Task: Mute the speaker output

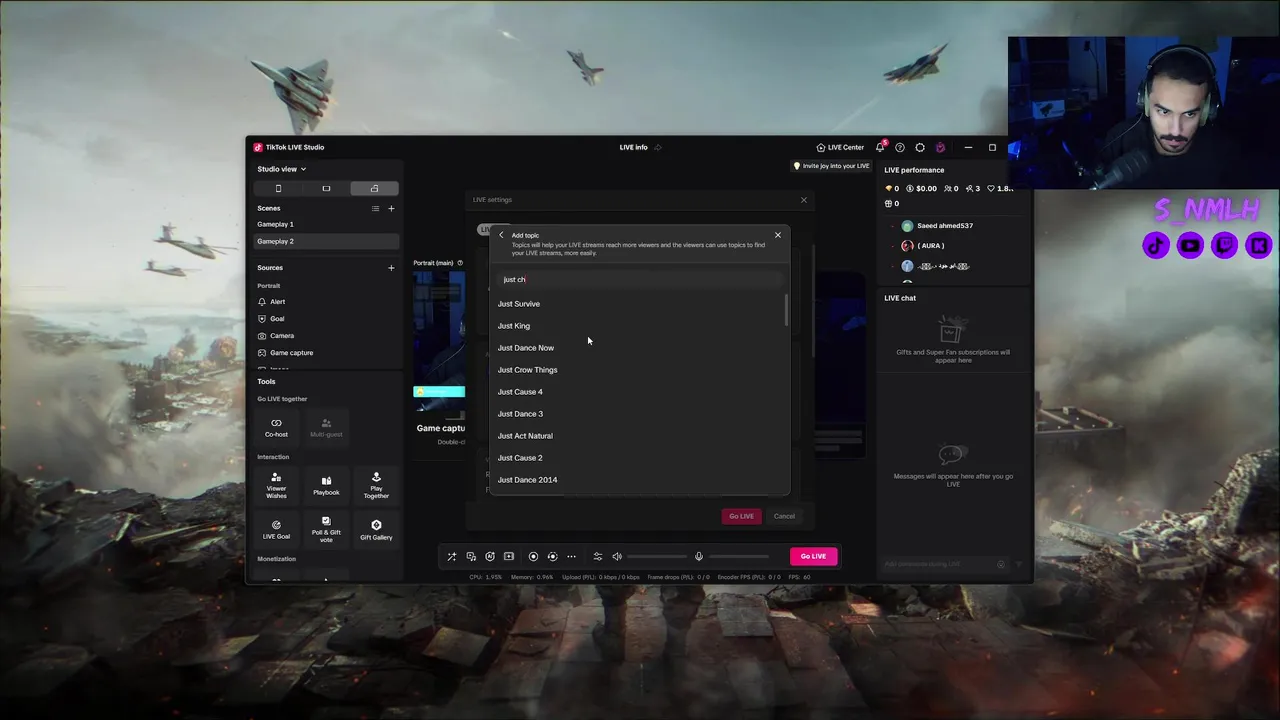Action: pyautogui.click(x=617, y=556)
